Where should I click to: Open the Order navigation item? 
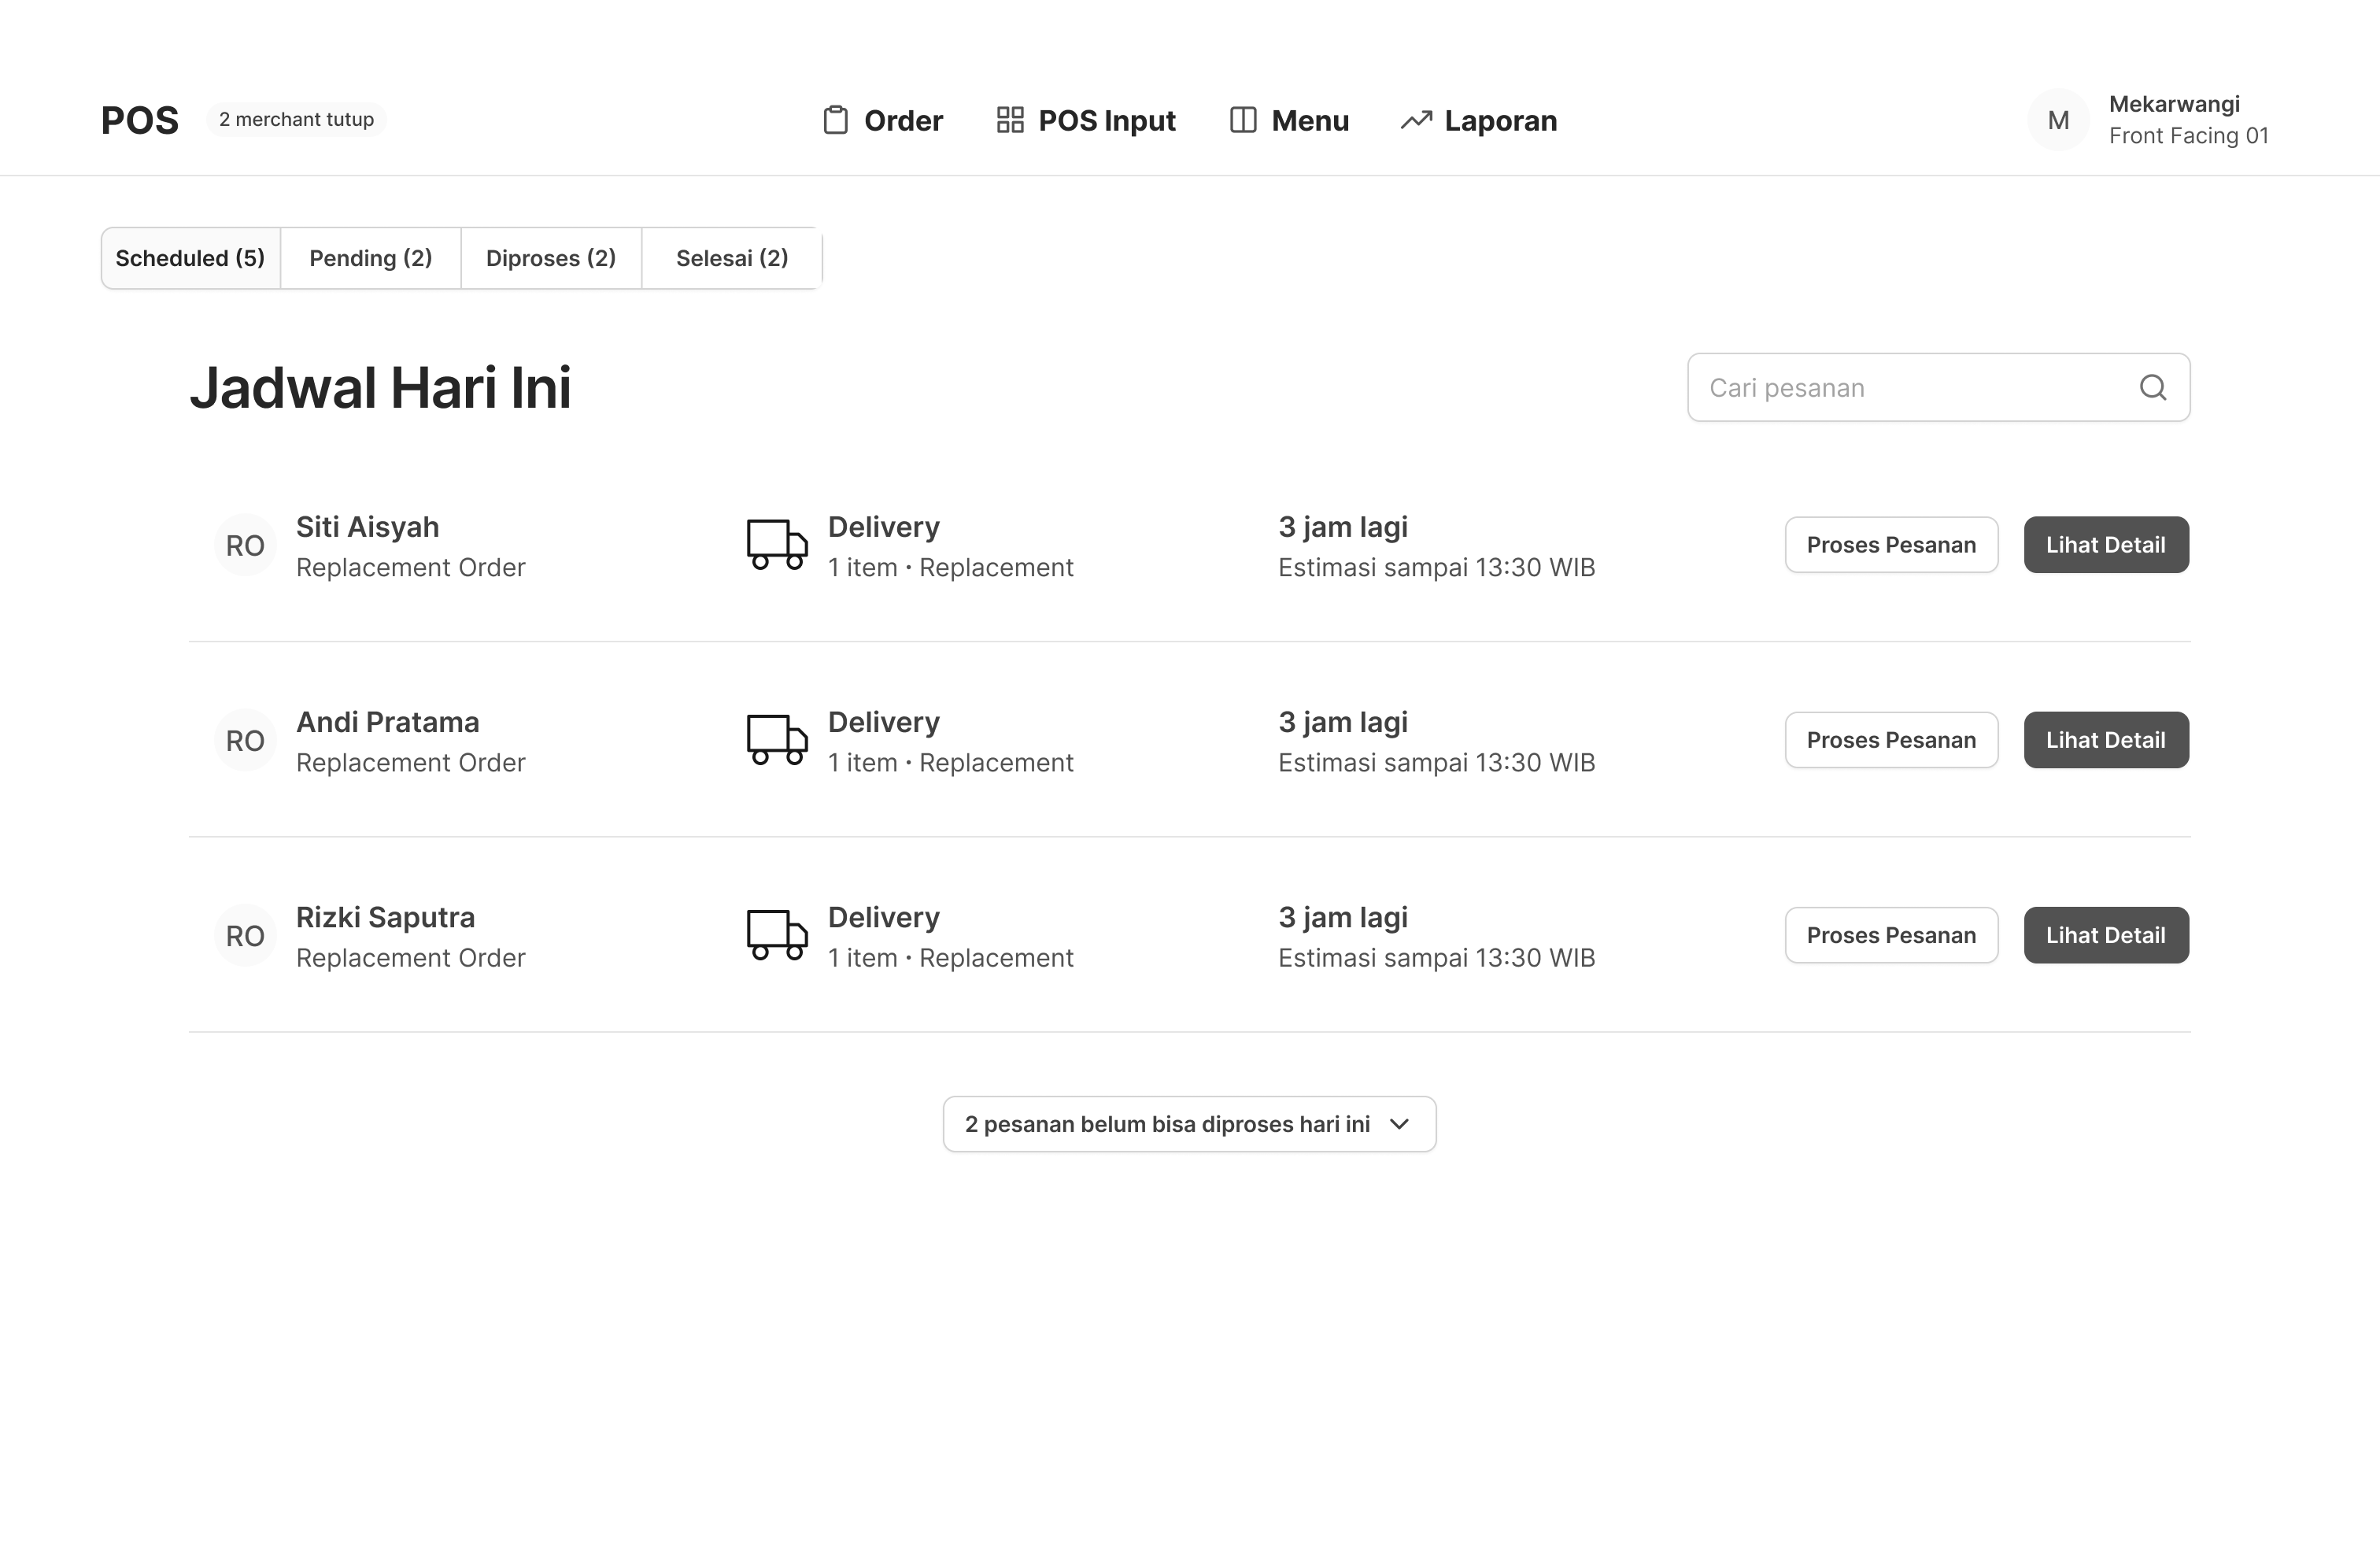[x=883, y=120]
